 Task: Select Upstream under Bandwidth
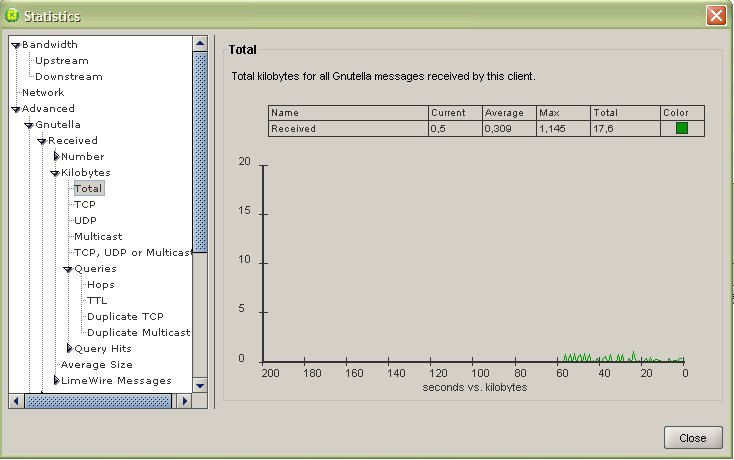pyautogui.click(x=62, y=61)
